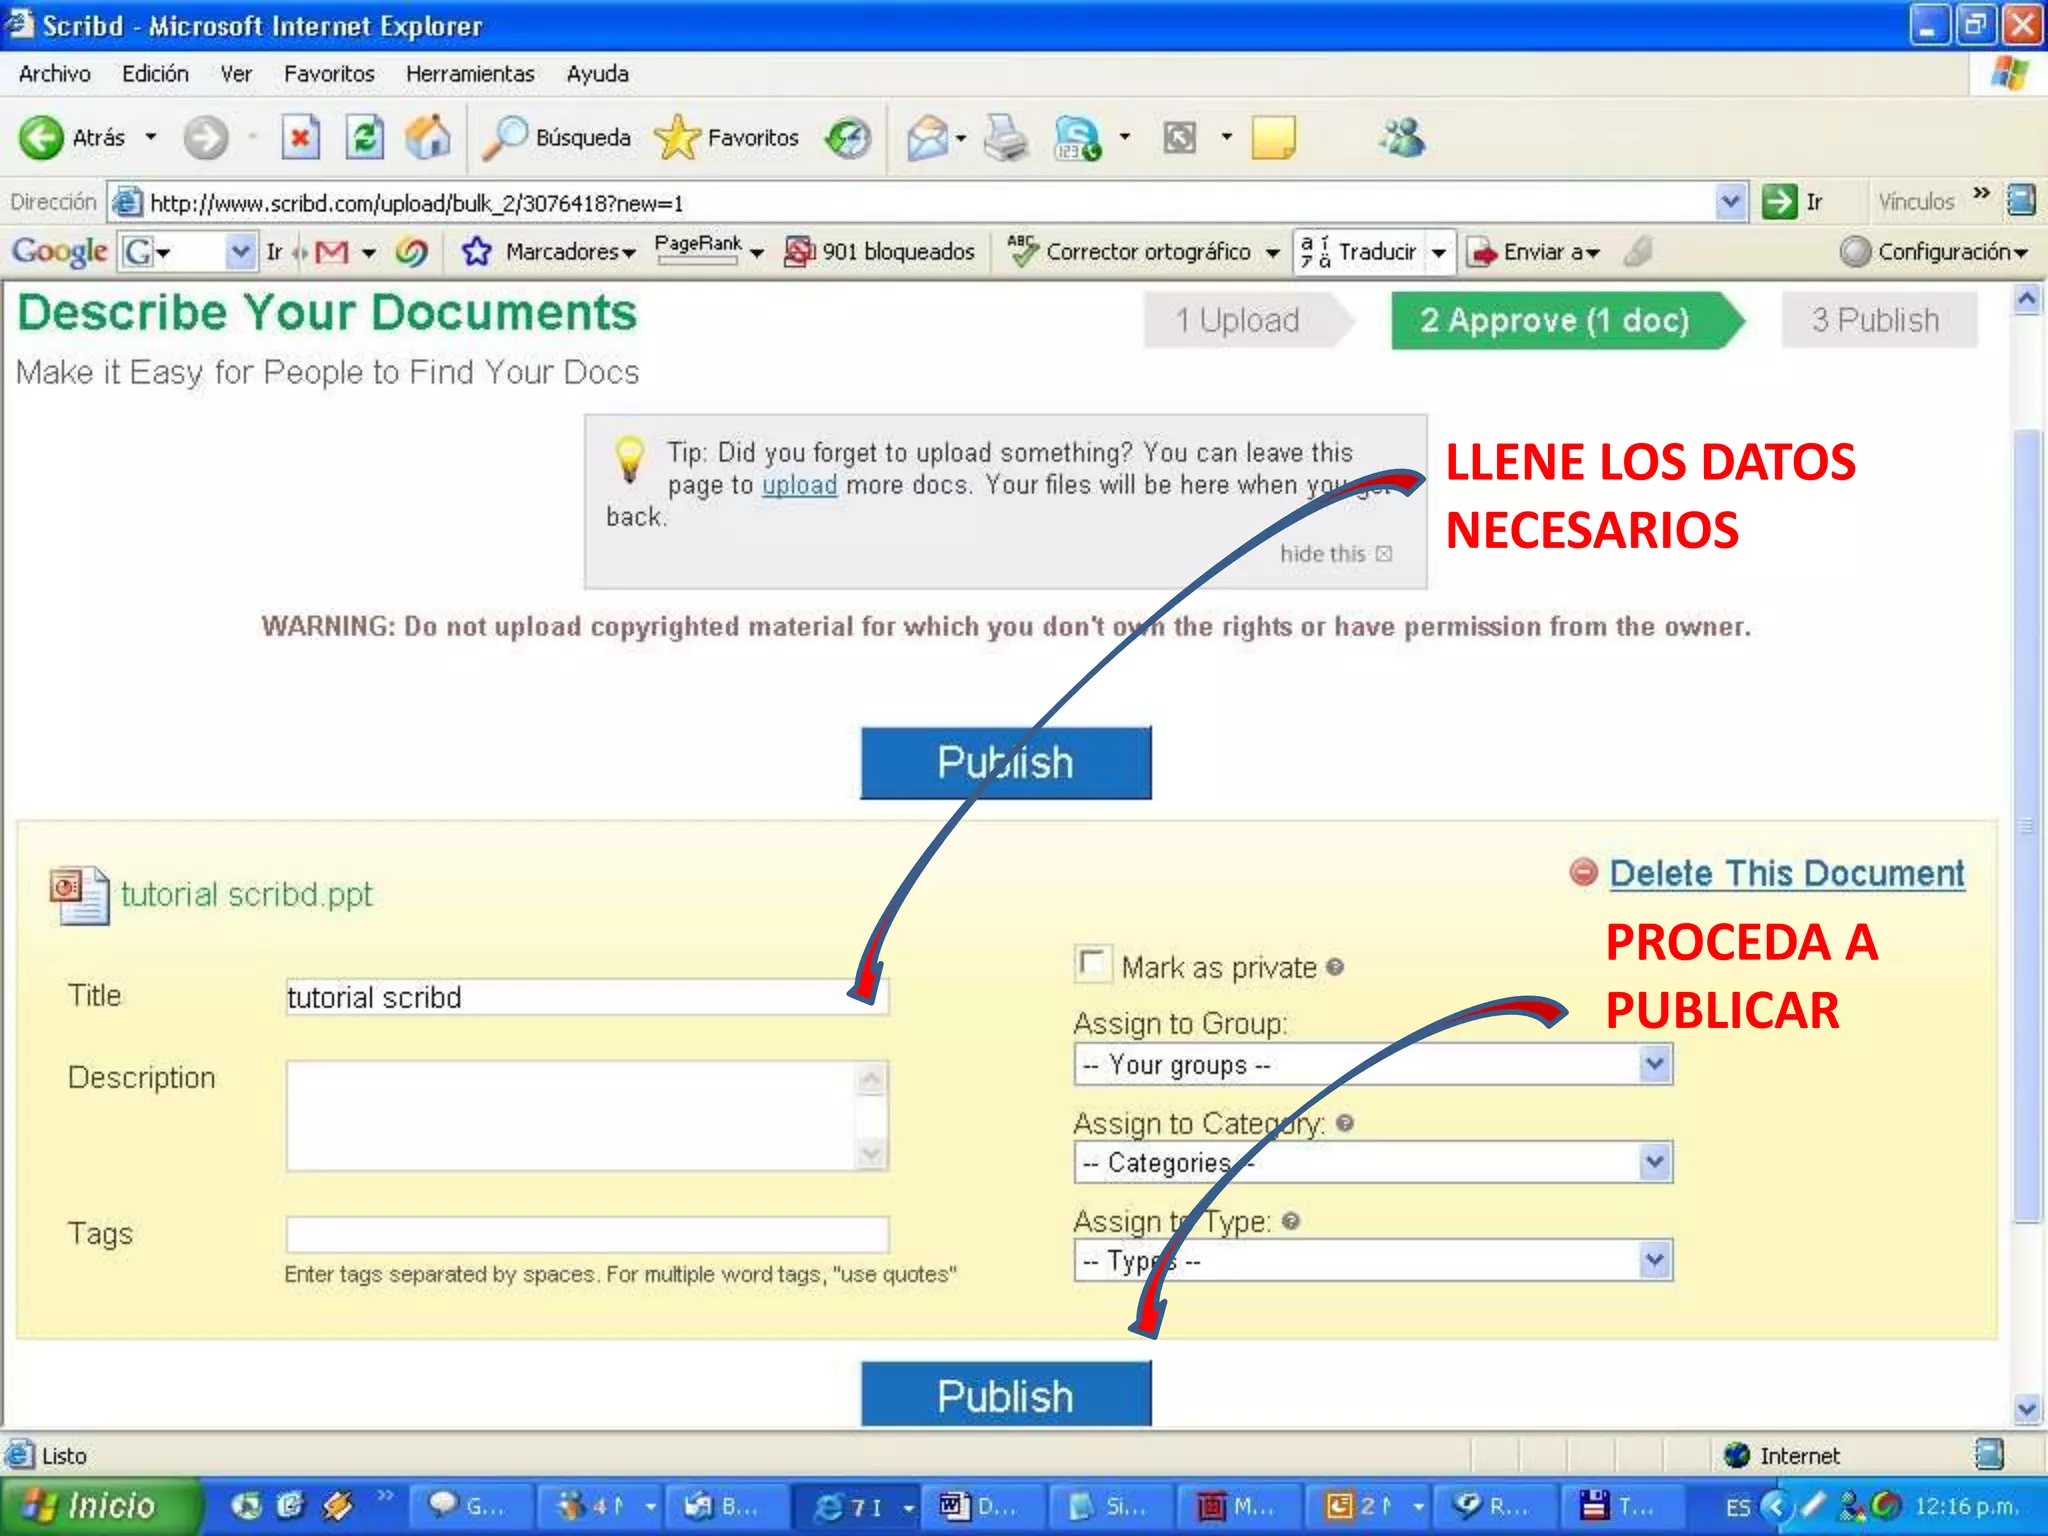Click the tutorial scribd.ppt file icon
Viewport: 2048px width, 1536px height.
pos(79,895)
